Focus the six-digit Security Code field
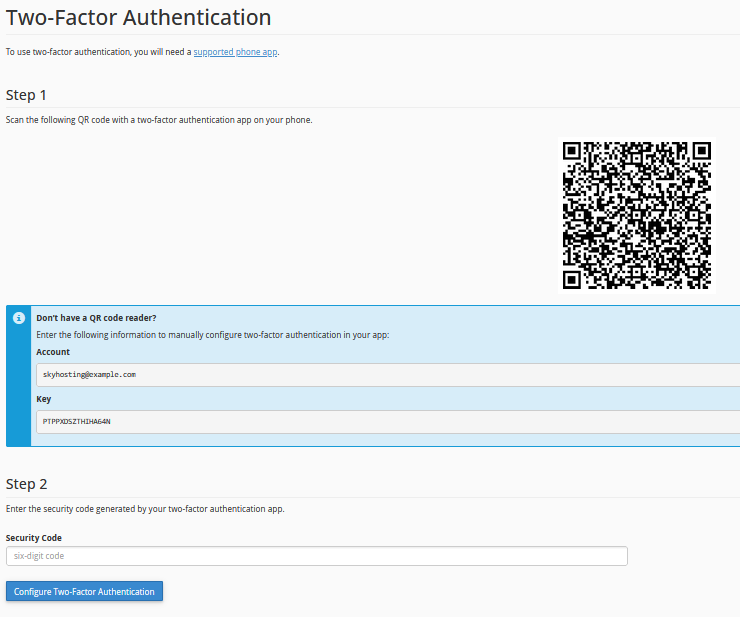Viewport: 740px width, 617px height. click(316, 556)
